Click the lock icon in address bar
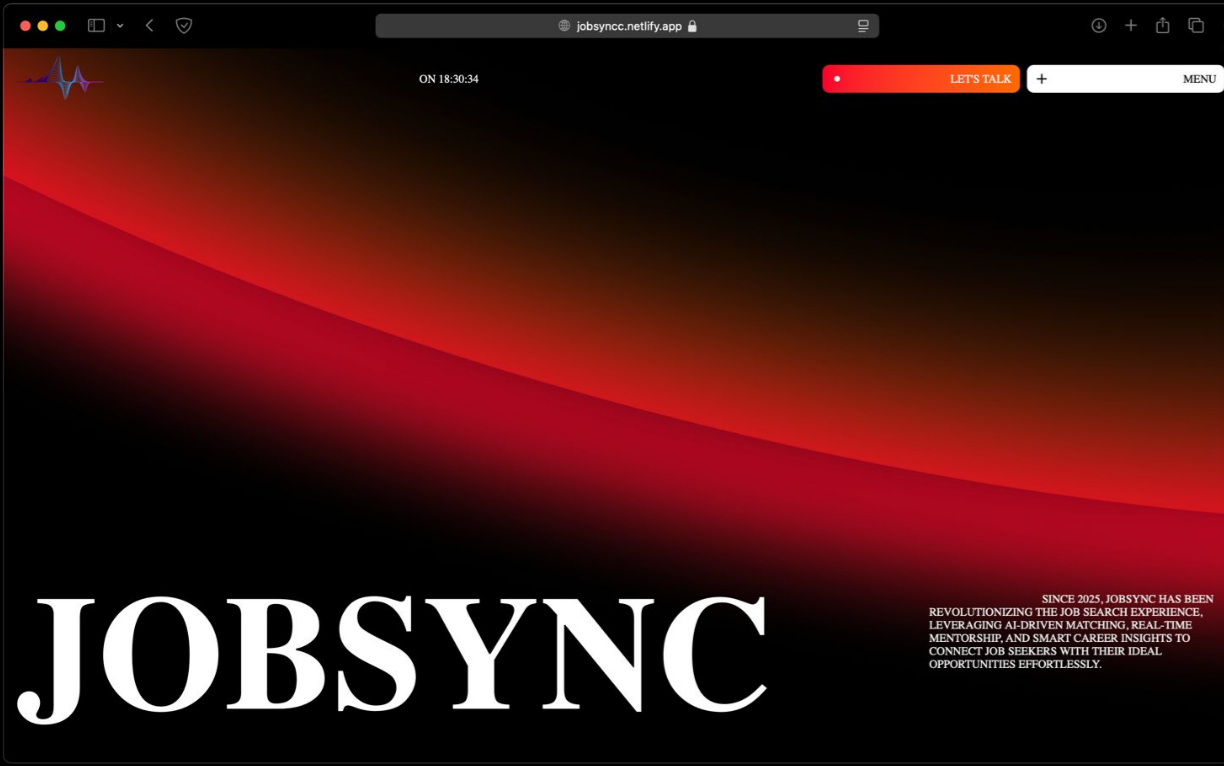This screenshot has height=766, width=1224. [692, 26]
